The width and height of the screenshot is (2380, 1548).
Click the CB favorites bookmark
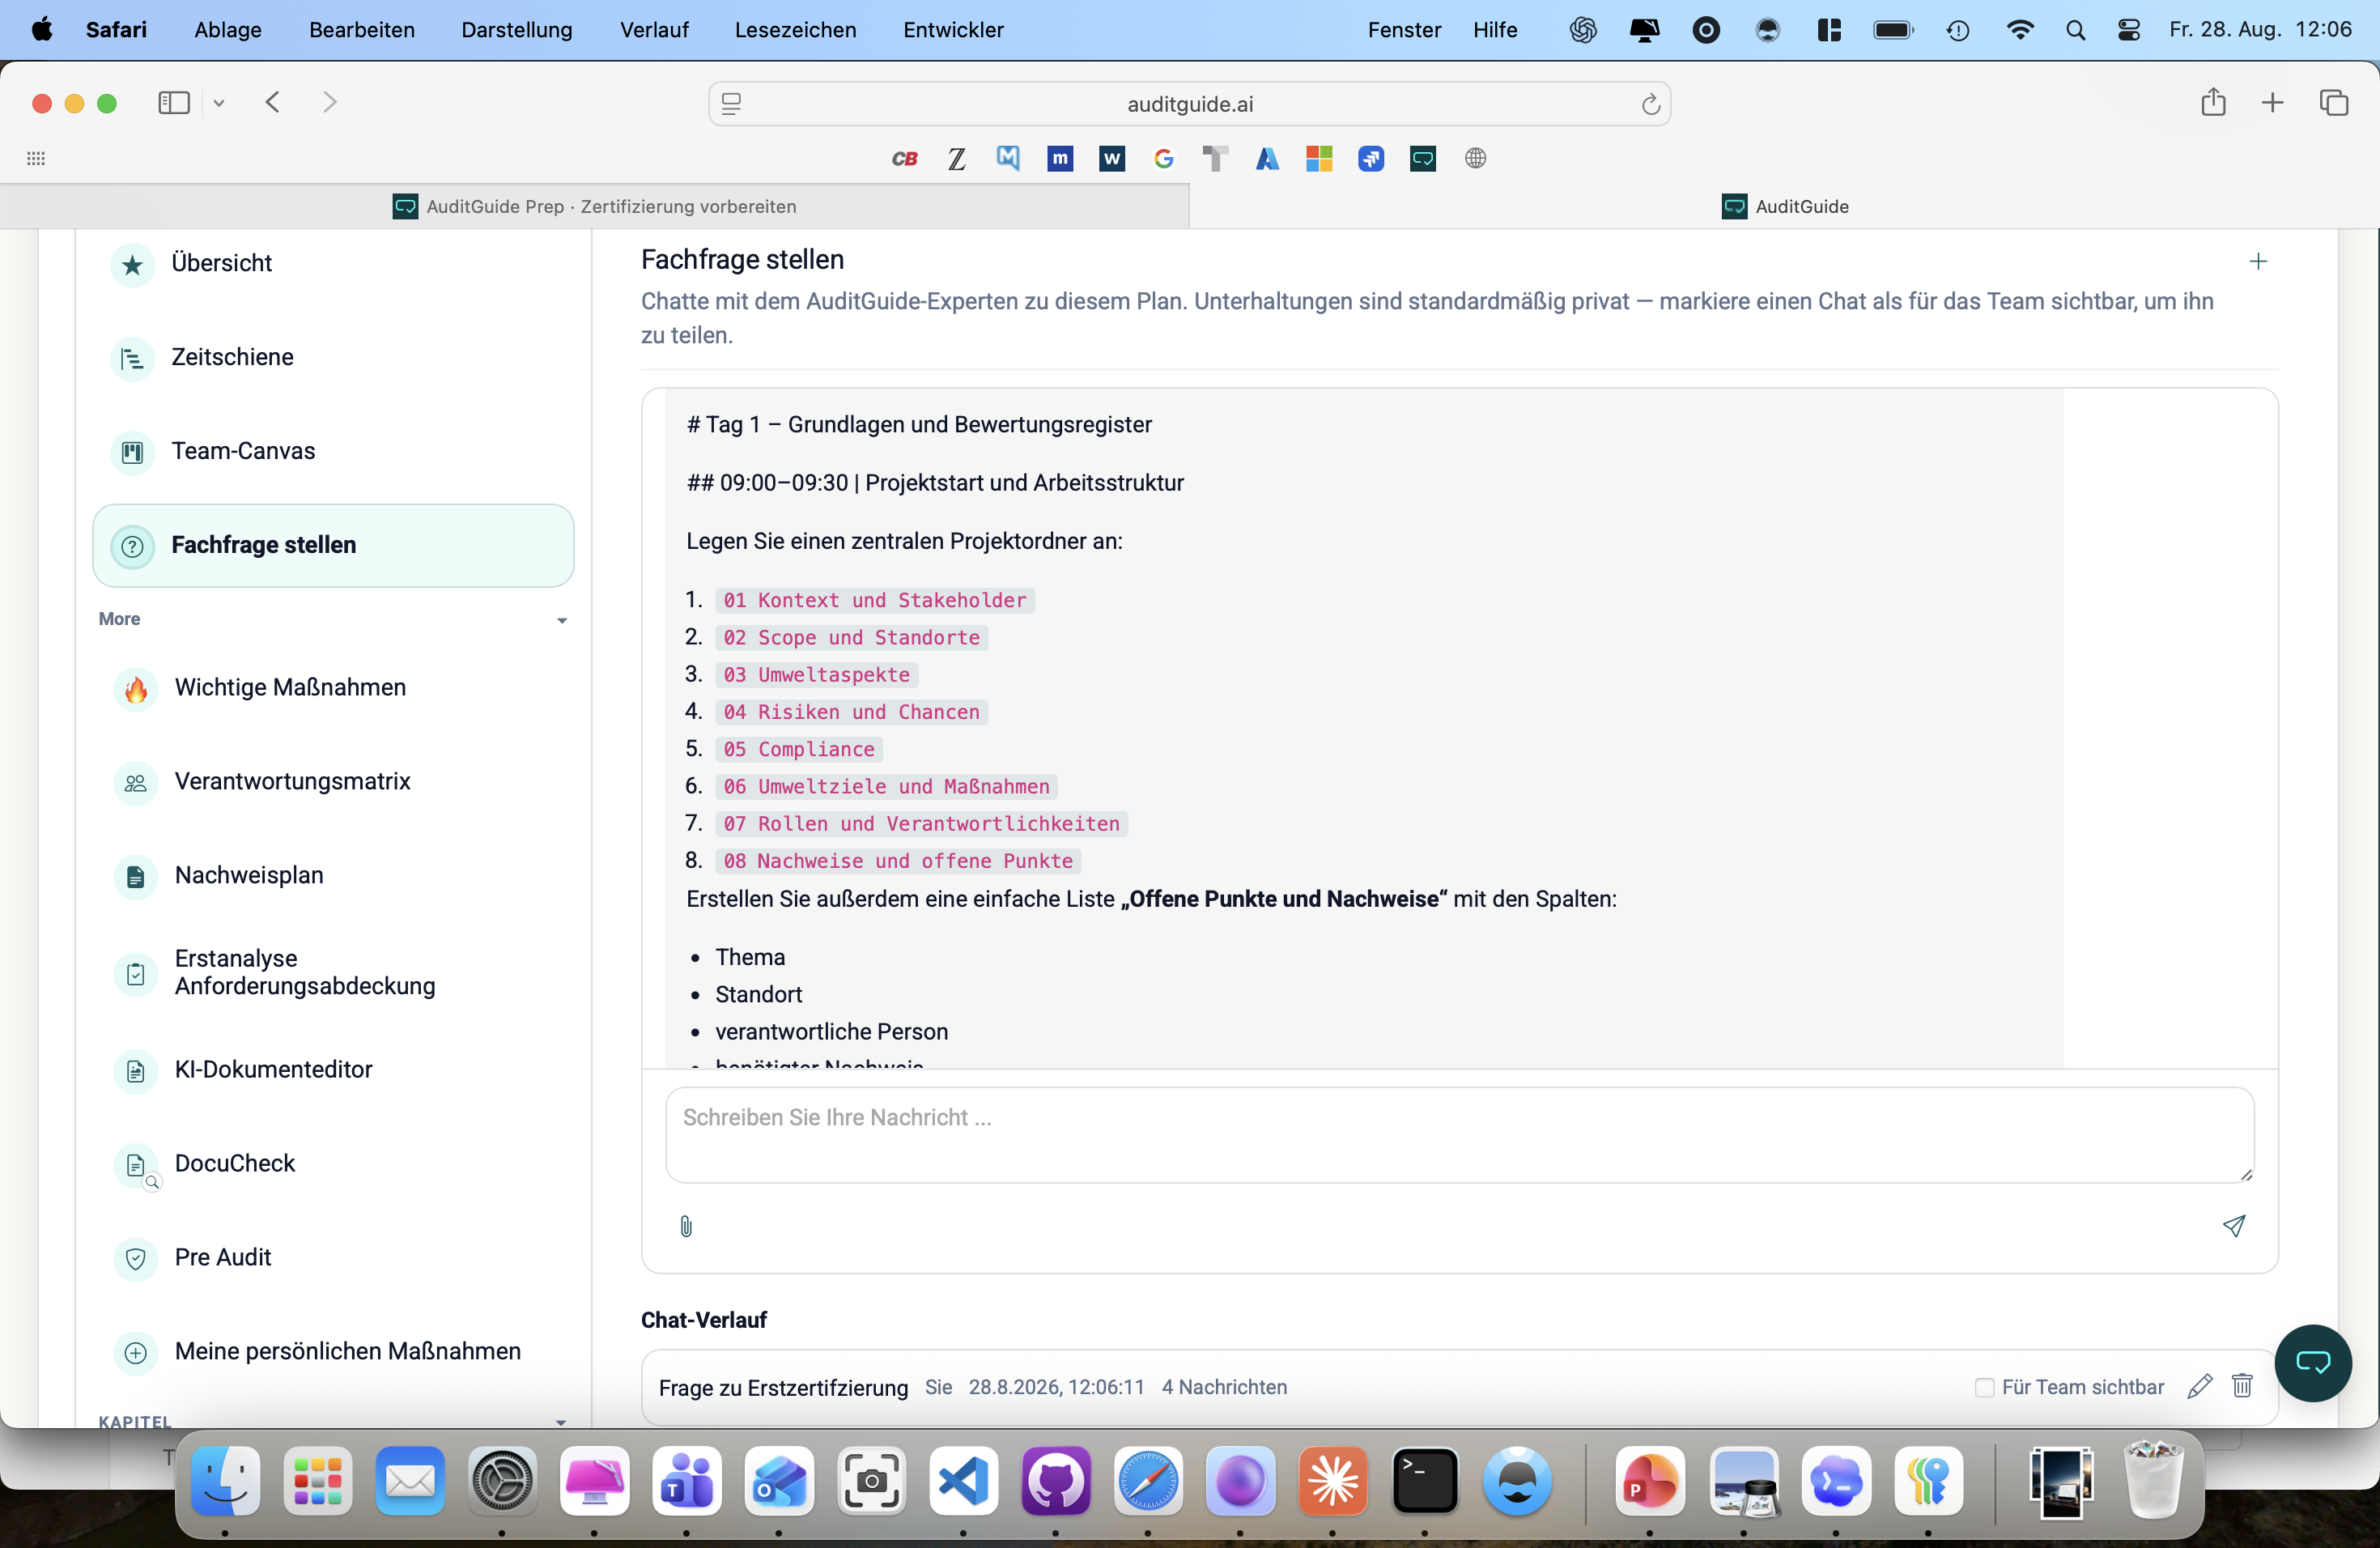pos(904,159)
